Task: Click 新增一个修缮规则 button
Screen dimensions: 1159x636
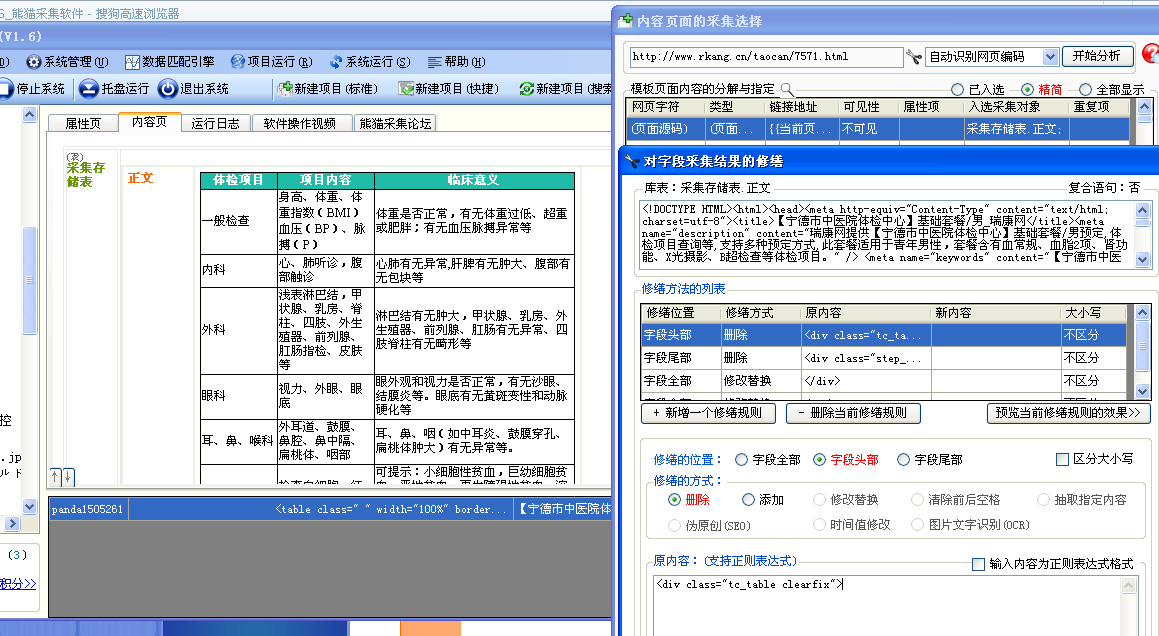Action: 708,413
